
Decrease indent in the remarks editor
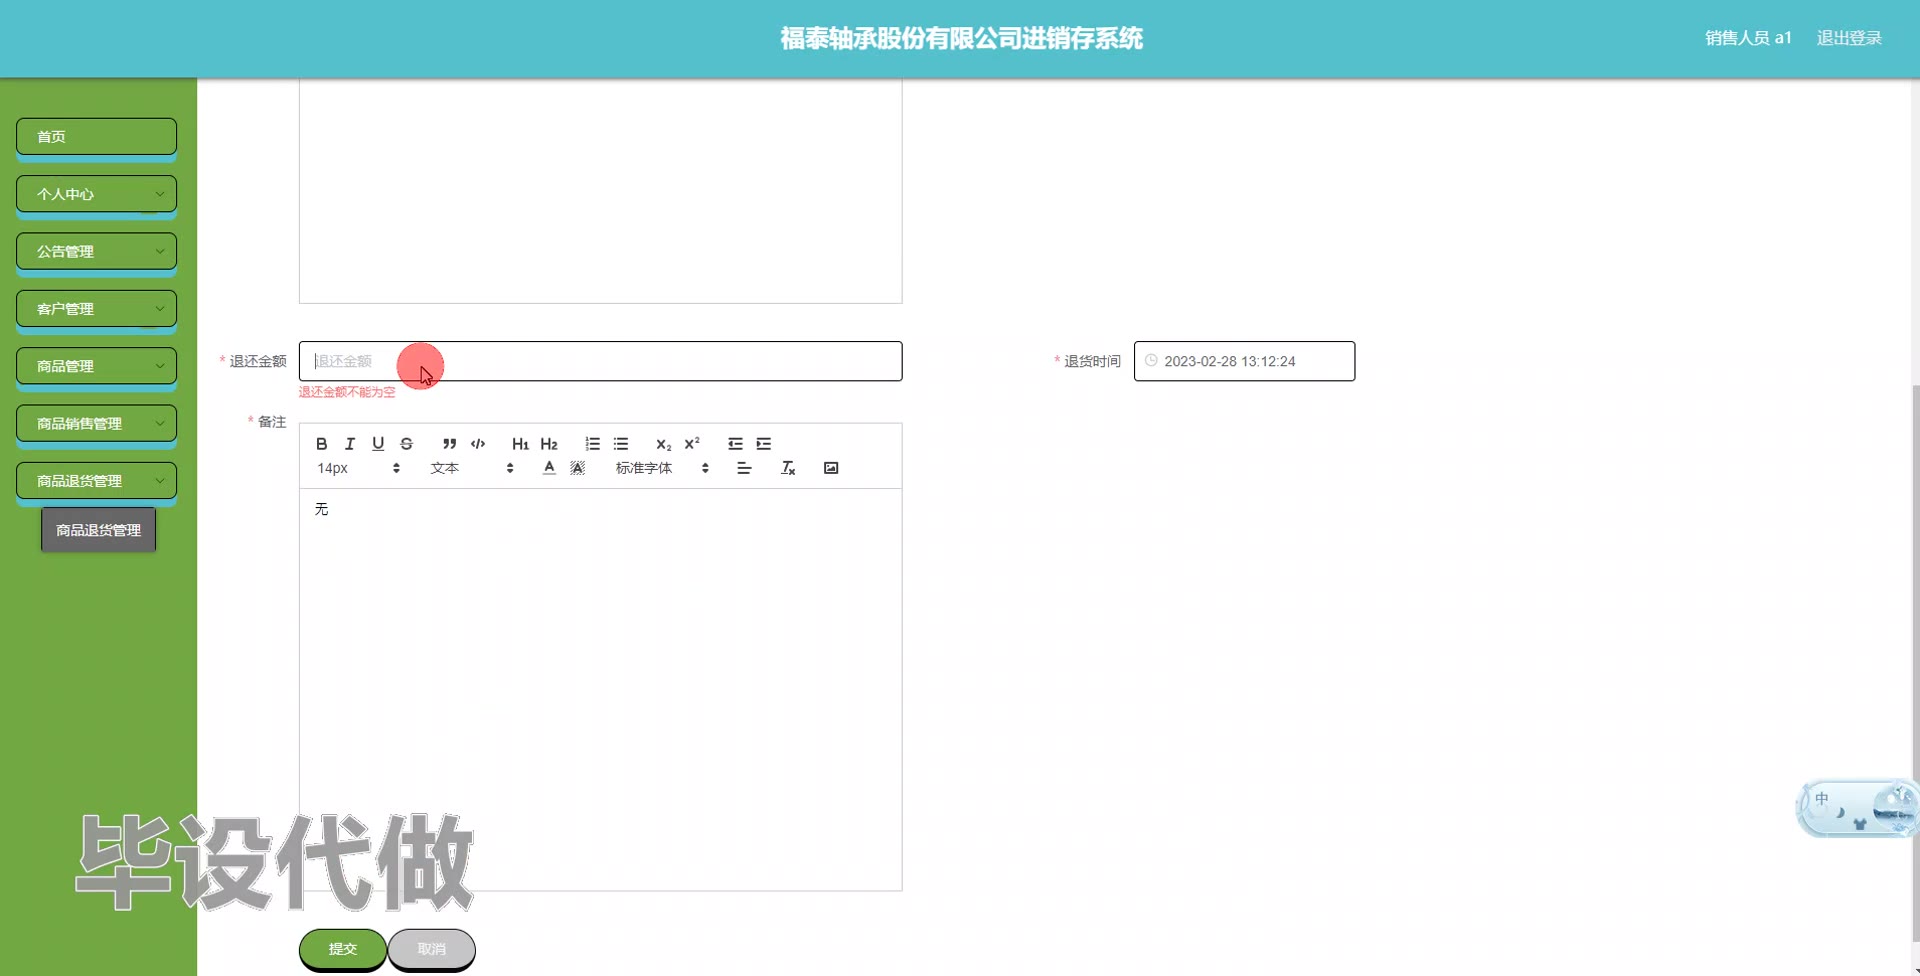click(735, 444)
